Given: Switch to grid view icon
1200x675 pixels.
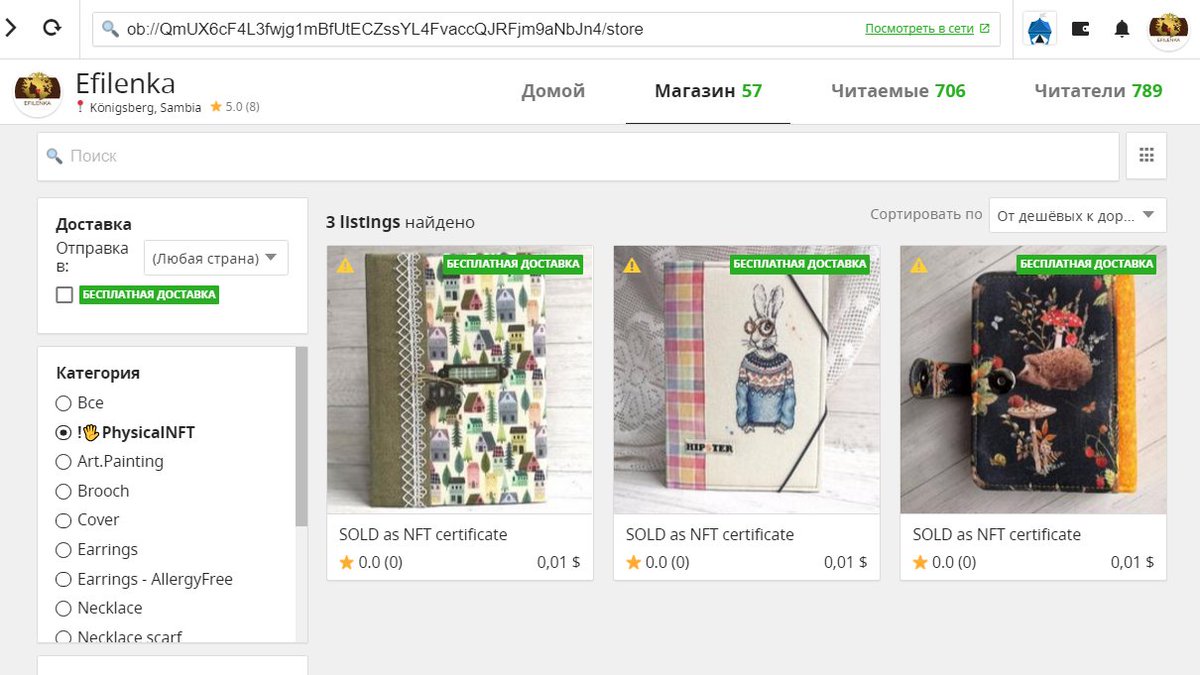Looking at the screenshot, I should pyautogui.click(x=1146, y=156).
